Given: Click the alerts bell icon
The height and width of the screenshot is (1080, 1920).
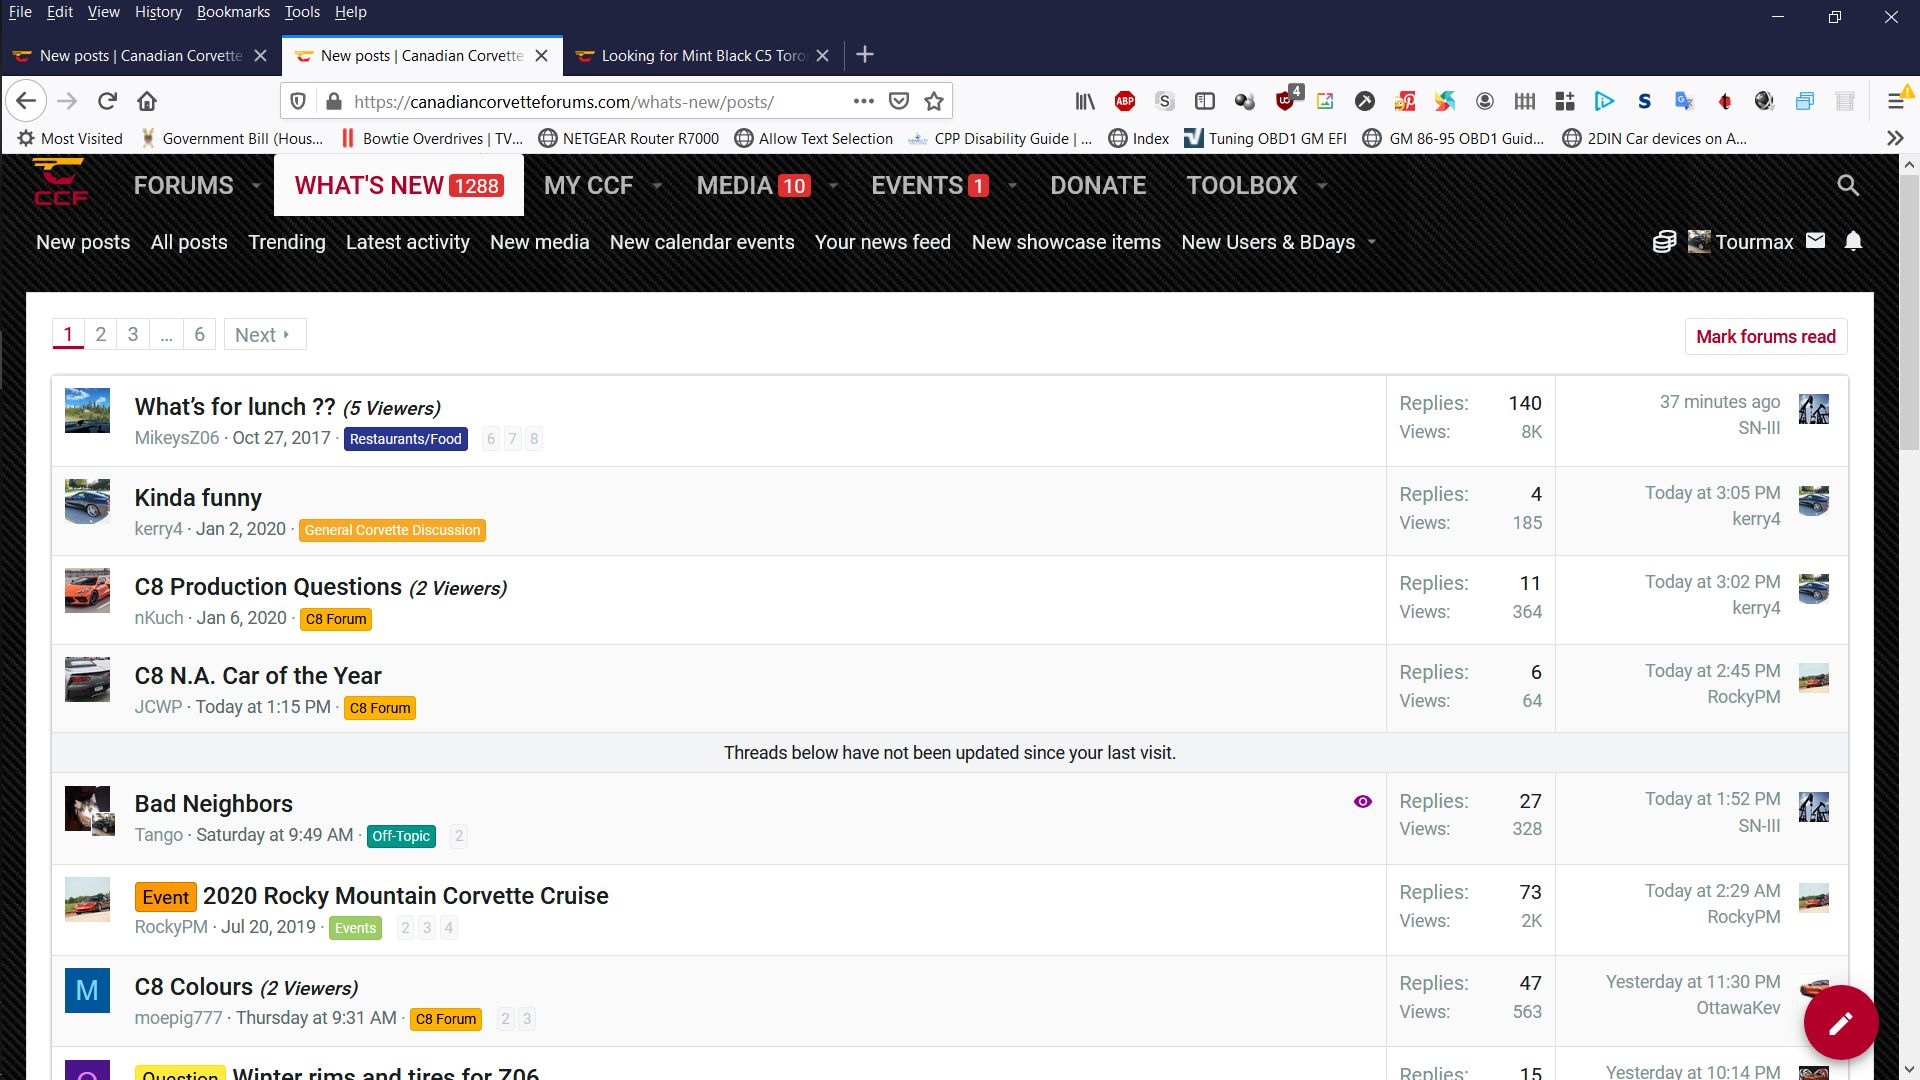Looking at the screenshot, I should 1853,241.
